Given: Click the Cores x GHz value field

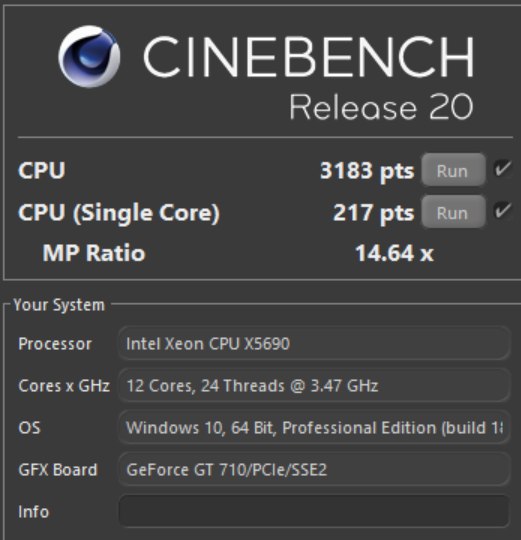Looking at the screenshot, I should click(314, 385).
